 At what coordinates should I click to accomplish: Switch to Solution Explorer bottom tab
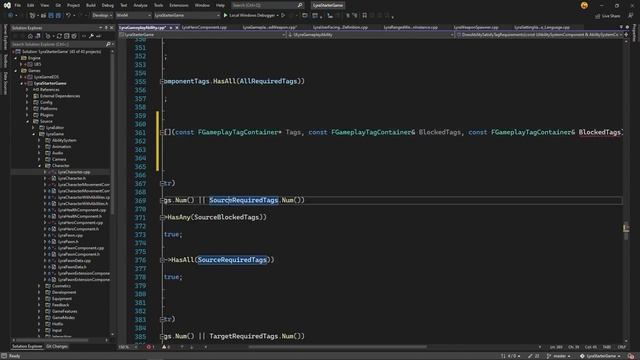tap(27, 347)
